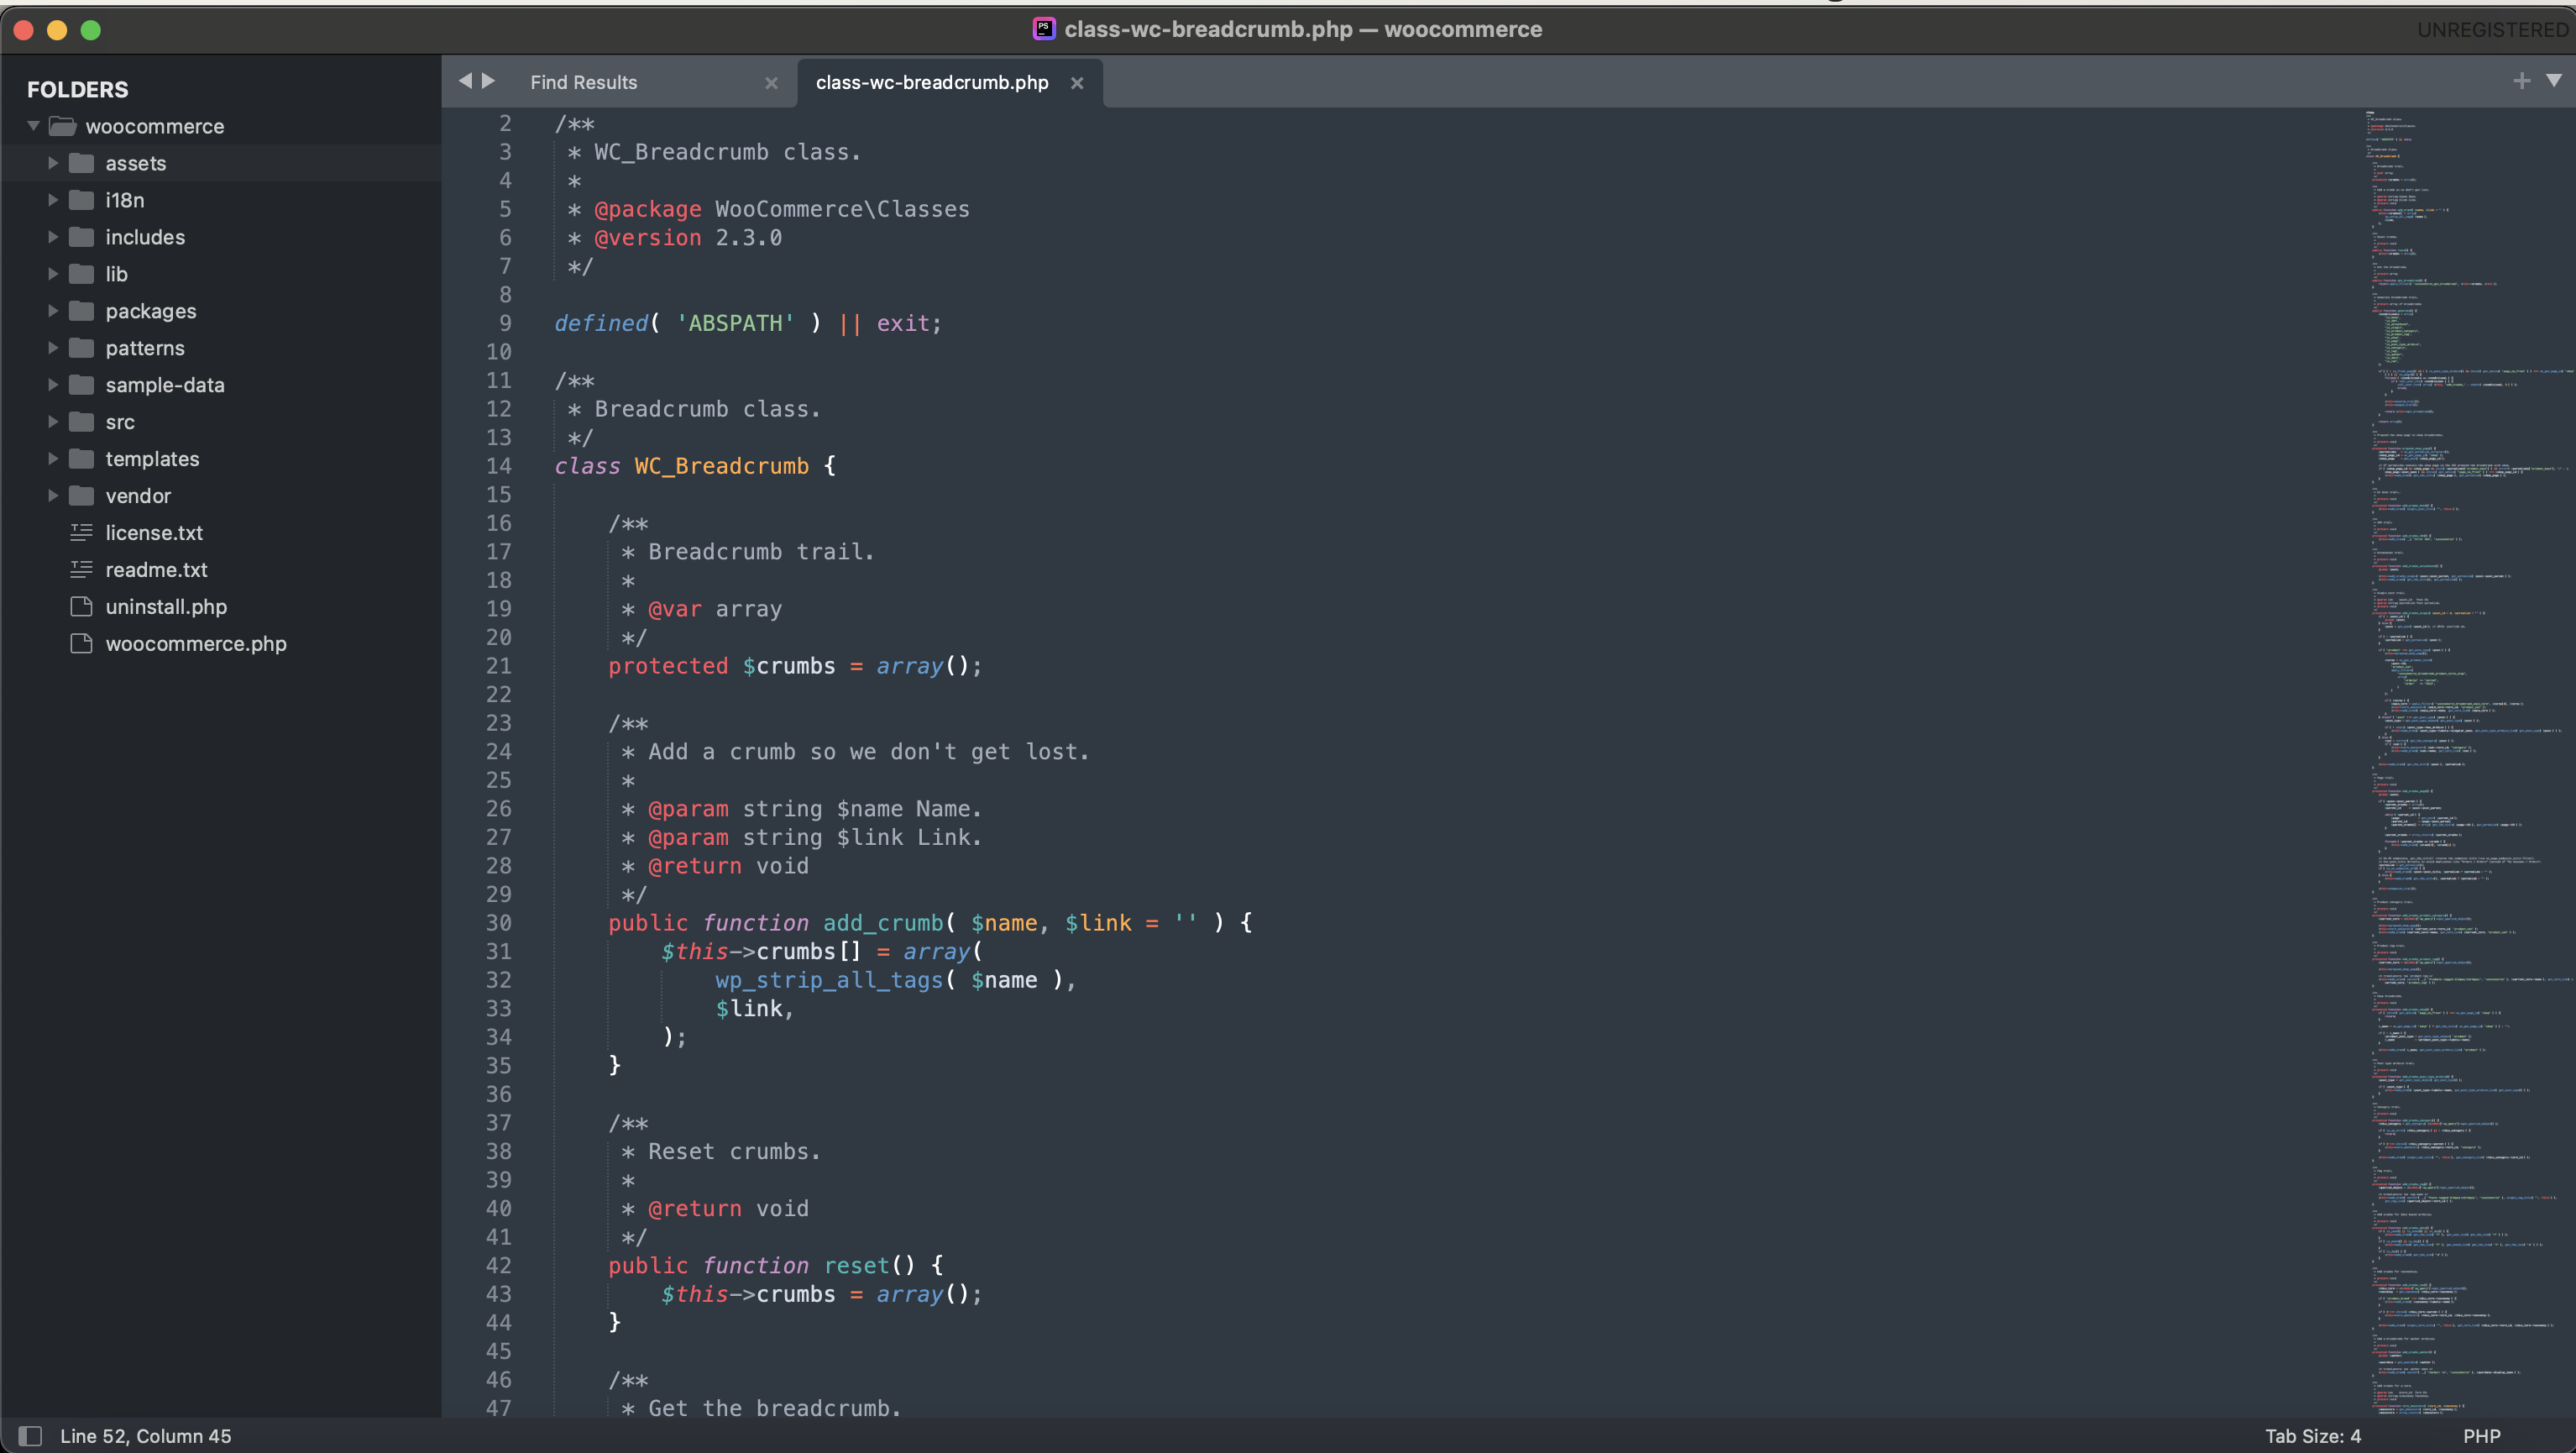Image resolution: width=2576 pixels, height=1453 pixels.
Task: Click the reset function name
Action: 856,1265
